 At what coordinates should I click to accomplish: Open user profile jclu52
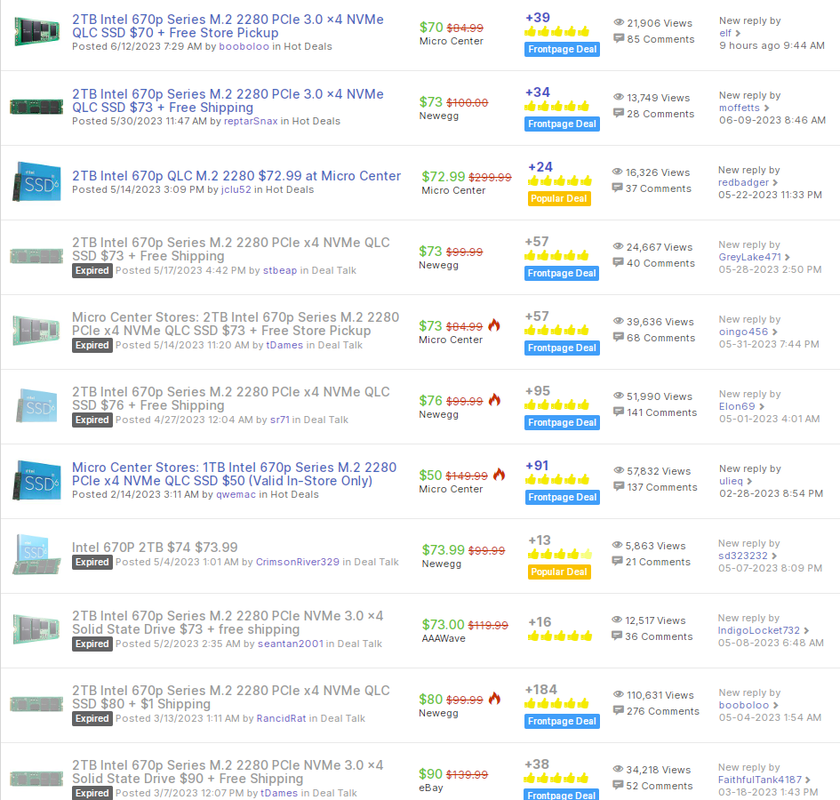pos(236,190)
